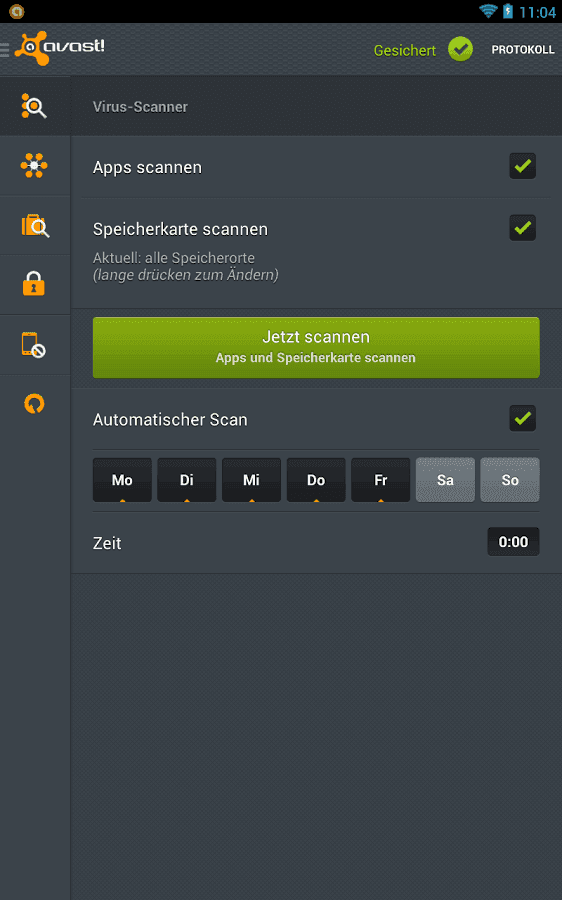The height and width of the screenshot is (900, 562).
Task: Expand the side menu via hamburger handle
Action: [x=5, y=50]
